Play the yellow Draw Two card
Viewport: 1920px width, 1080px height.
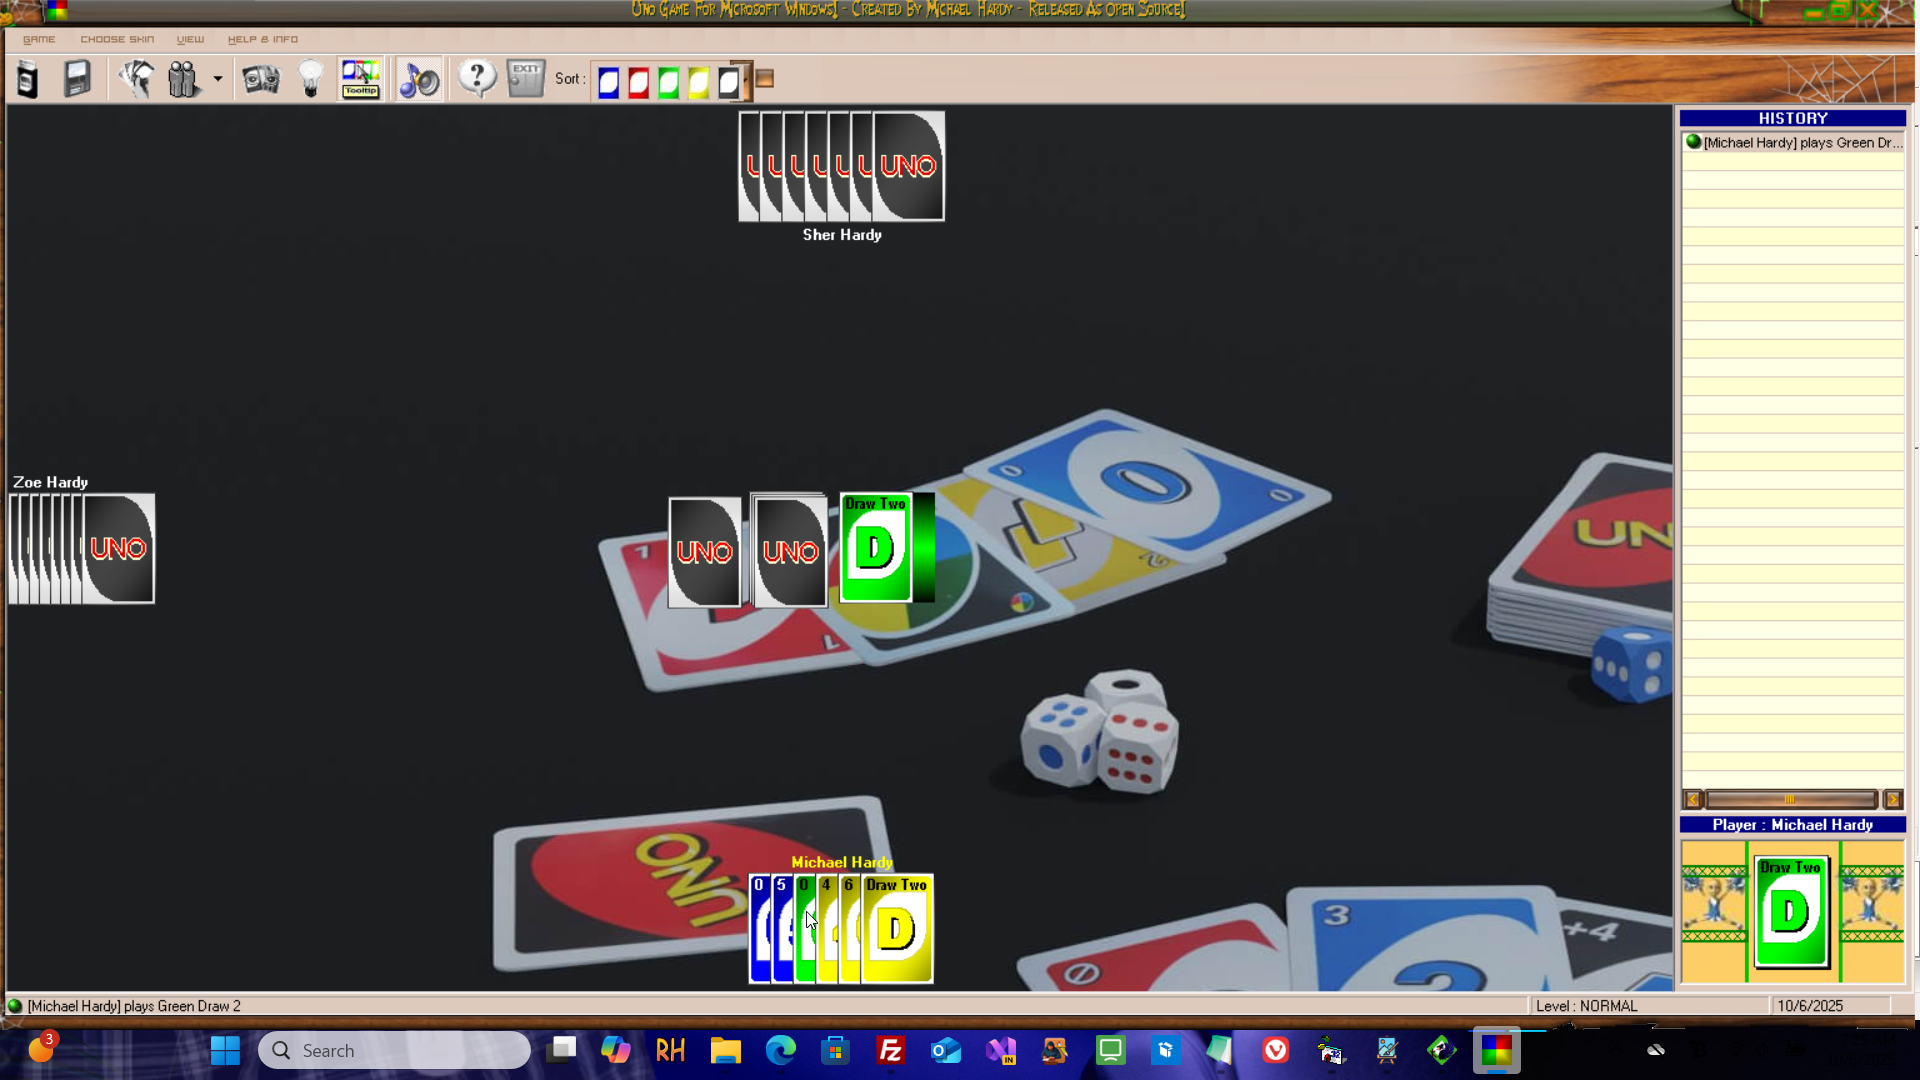tap(897, 930)
